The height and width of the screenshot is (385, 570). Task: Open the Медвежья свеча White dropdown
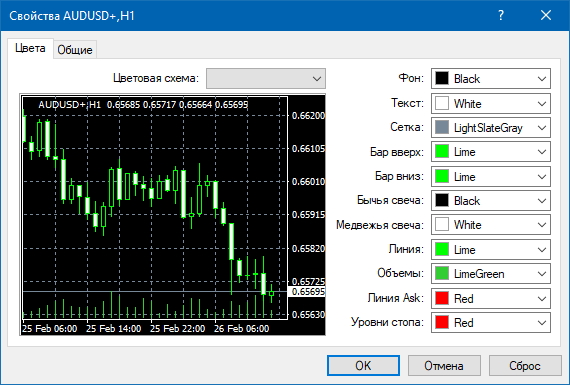491,225
